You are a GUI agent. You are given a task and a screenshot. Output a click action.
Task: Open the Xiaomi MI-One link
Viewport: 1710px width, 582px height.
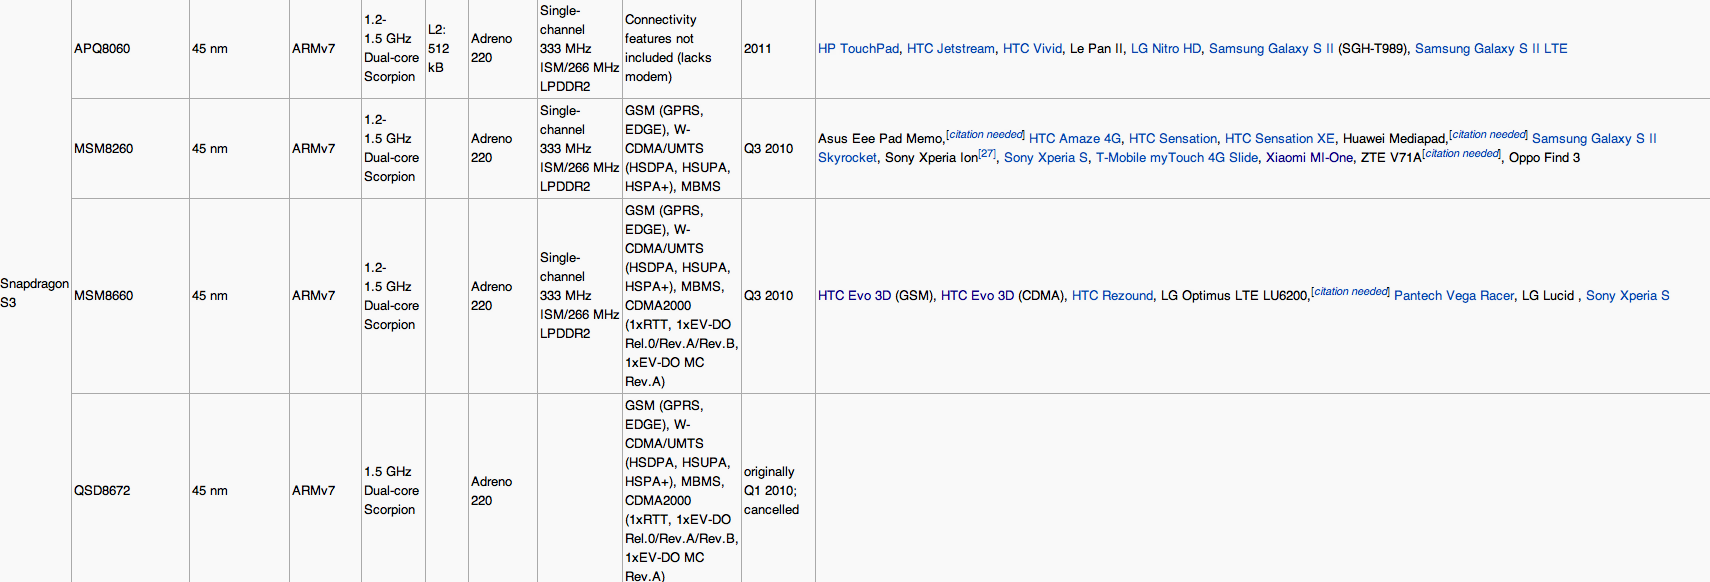click(1309, 158)
